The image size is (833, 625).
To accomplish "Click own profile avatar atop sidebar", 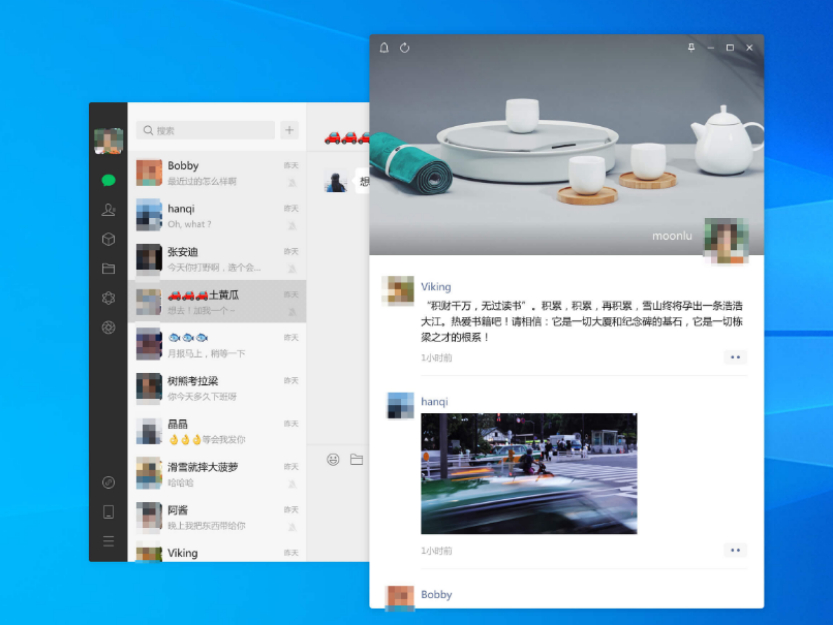I will pyautogui.click(x=109, y=141).
